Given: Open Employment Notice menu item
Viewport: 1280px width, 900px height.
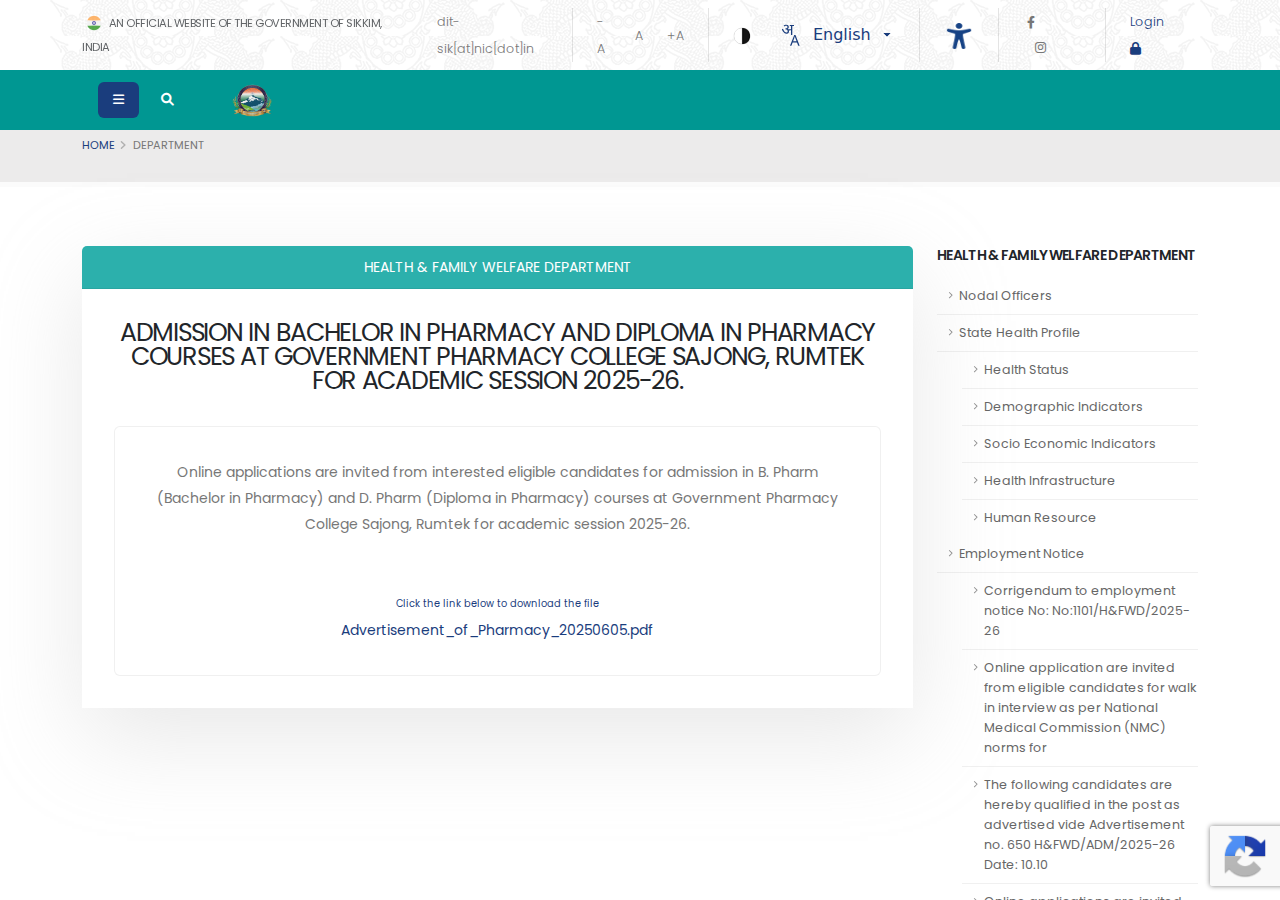Looking at the screenshot, I should click(1021, 554).
